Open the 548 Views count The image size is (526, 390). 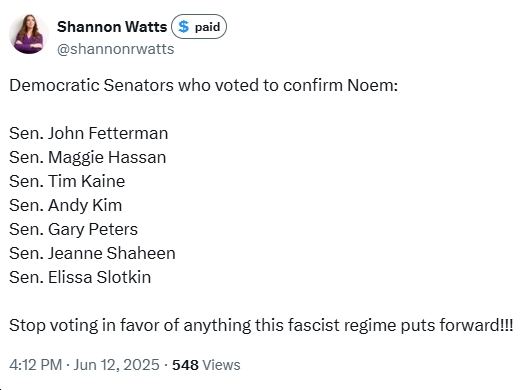click(x=206, y=365)
